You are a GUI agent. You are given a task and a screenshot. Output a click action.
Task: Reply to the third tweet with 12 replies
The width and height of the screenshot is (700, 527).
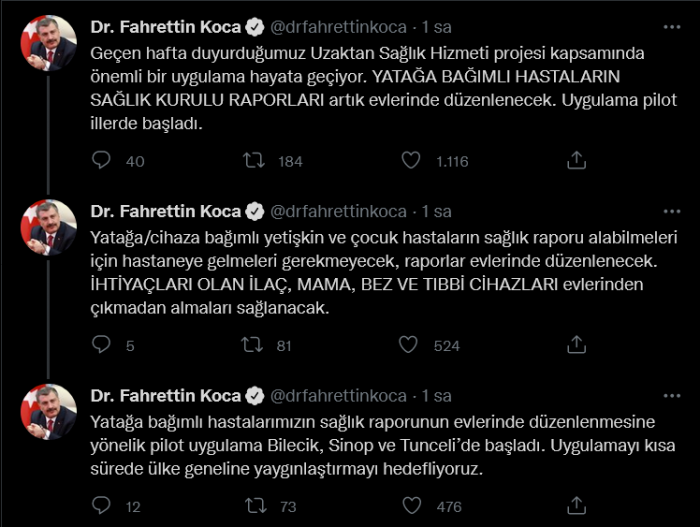tap(101, 505)
